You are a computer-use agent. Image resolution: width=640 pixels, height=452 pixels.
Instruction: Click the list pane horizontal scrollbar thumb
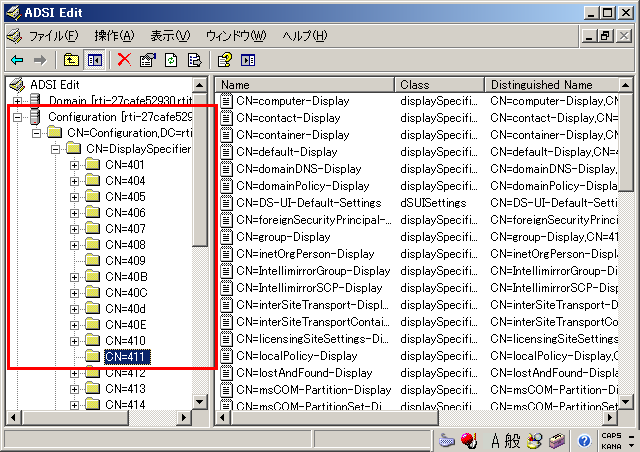335,418
